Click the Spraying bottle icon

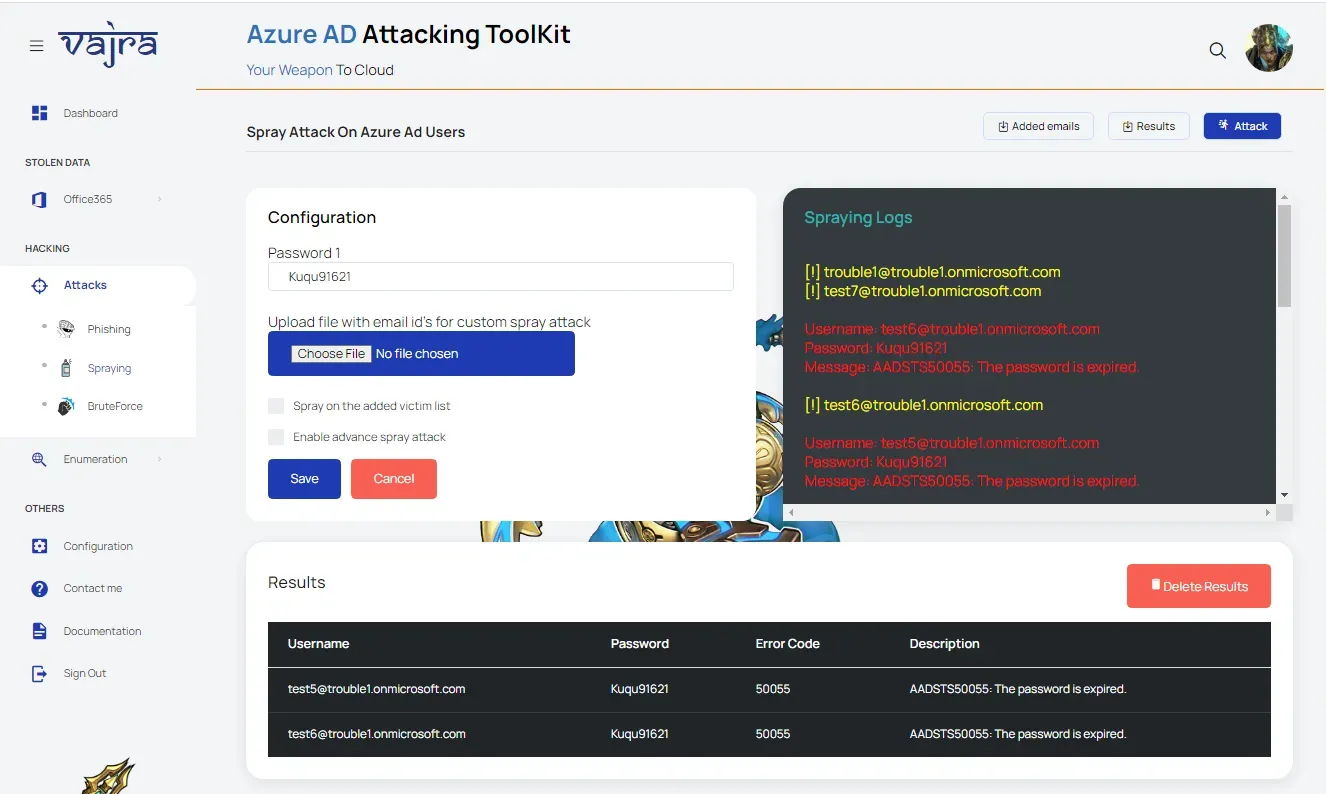[x=66, y=367]
